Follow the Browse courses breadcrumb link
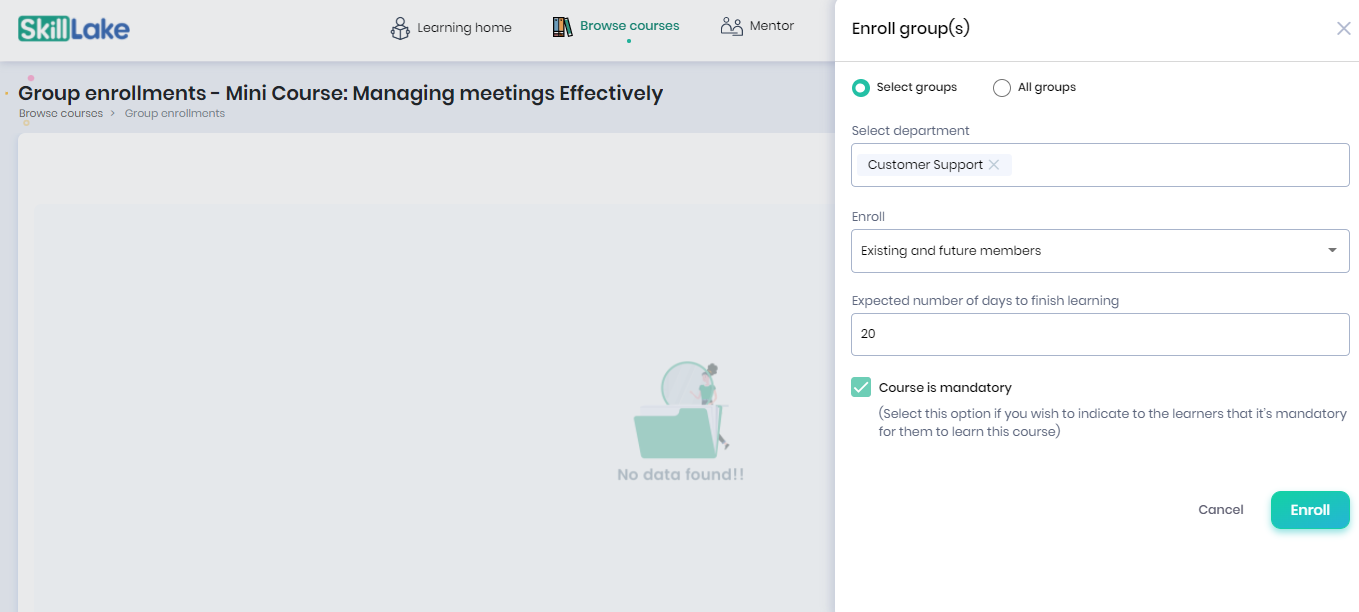Screen dimensions: 1359x612 [x=61, y=114]
